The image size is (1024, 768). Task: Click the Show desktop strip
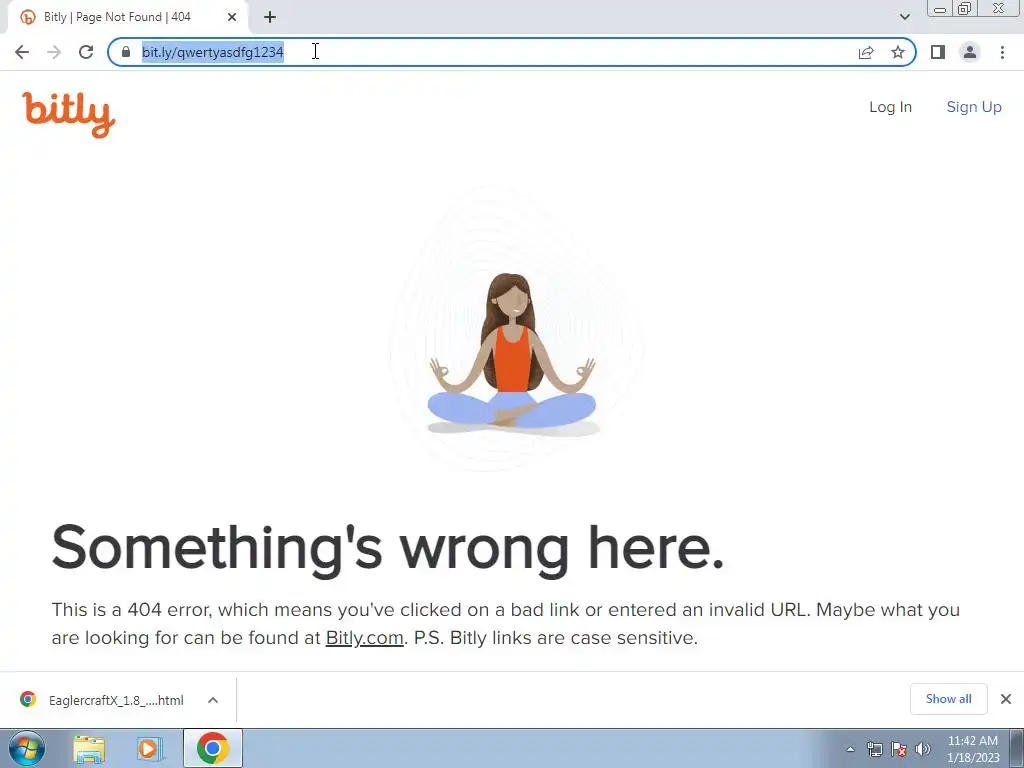coord(1017,748)
